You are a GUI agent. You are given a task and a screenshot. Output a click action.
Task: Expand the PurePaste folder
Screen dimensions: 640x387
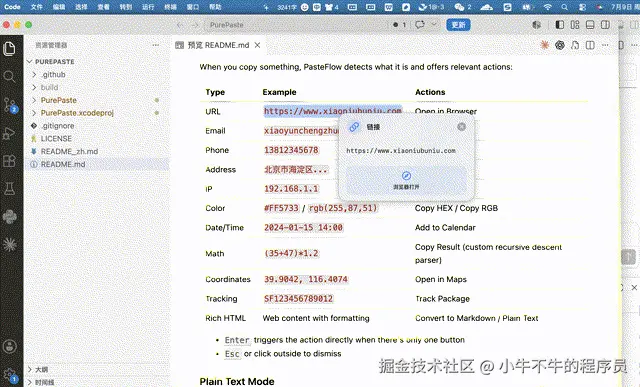click(34, 100)
